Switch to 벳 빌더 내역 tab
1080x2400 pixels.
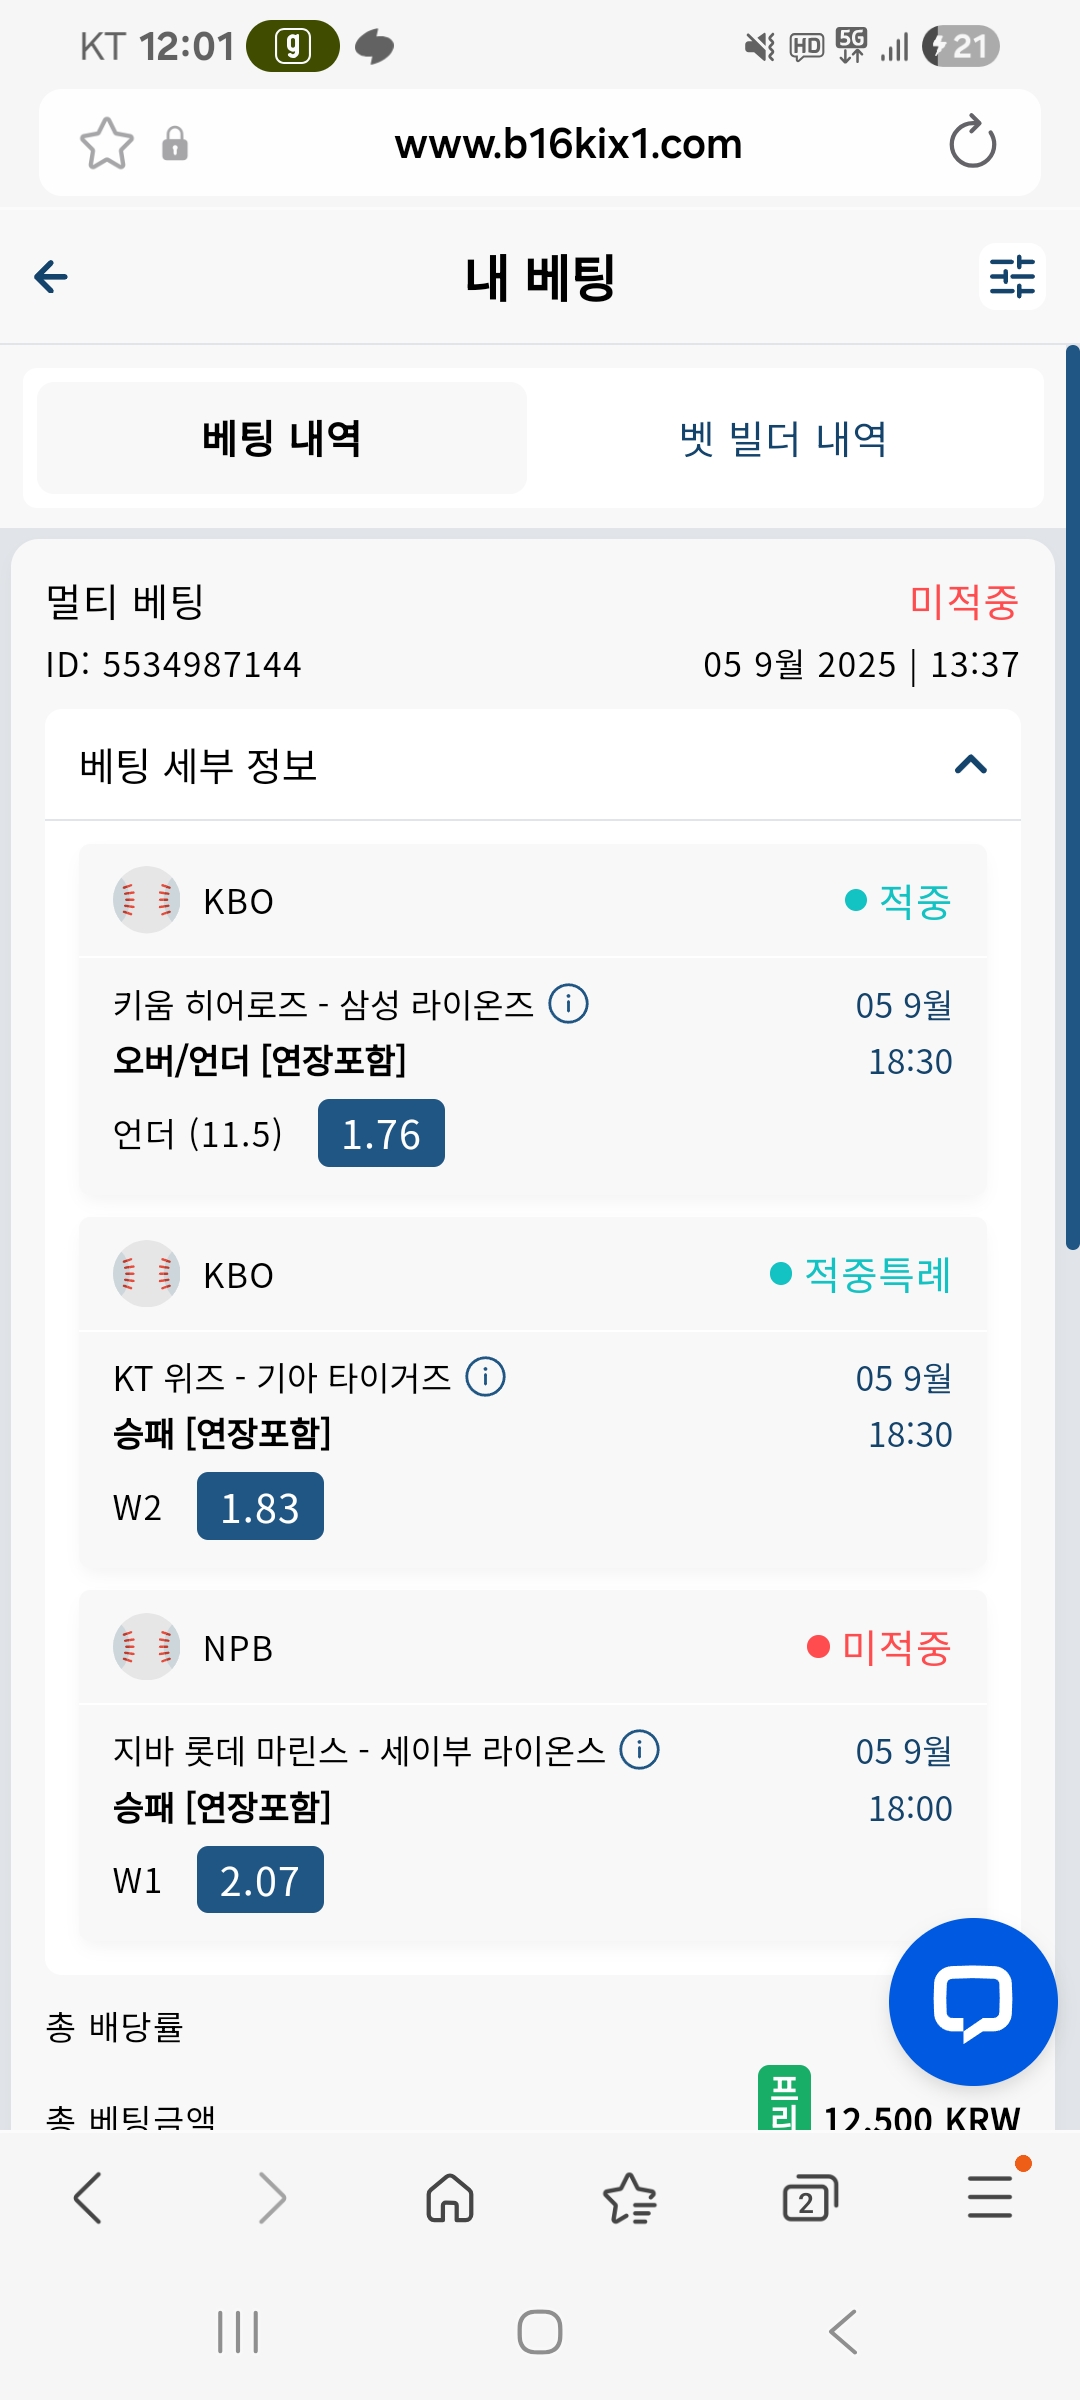(x=784, y=439)
